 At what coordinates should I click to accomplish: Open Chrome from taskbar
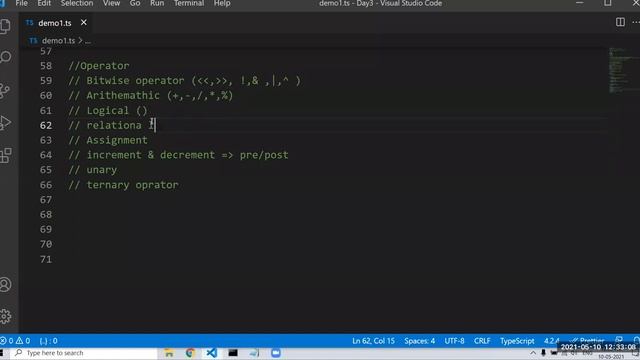[190, 353]
